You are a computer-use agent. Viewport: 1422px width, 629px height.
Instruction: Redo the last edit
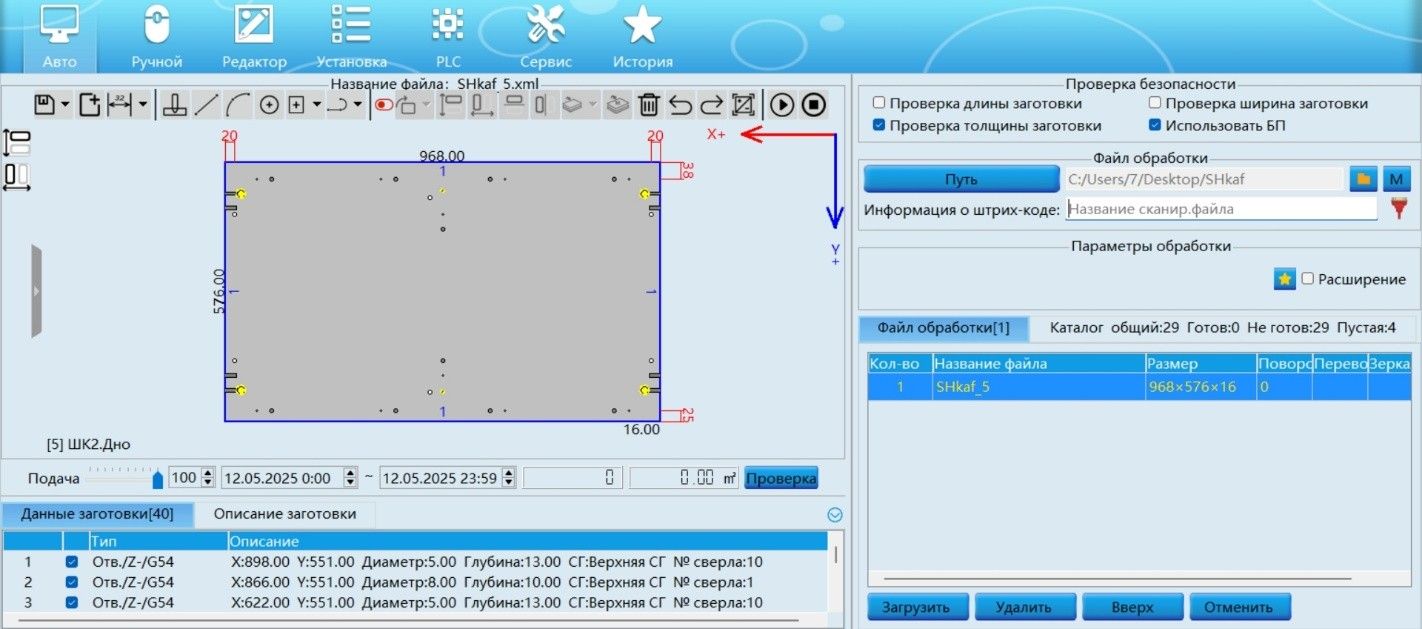[x=711, y=104]
